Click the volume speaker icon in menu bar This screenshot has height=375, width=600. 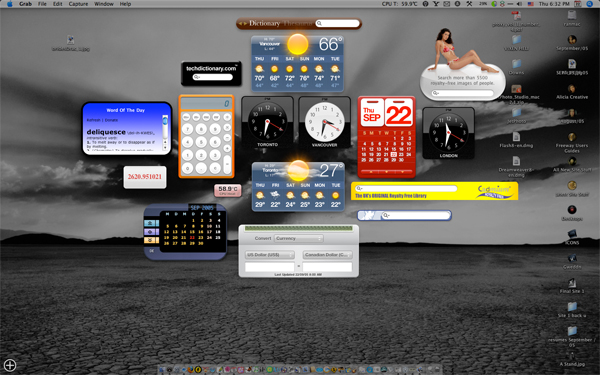click(x=519, y=4)
